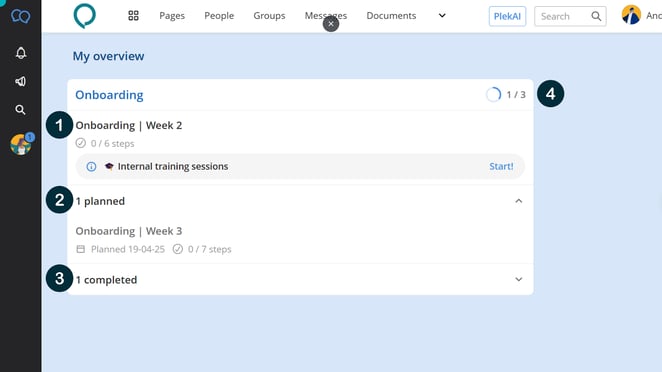This screenshot has width=662, height=372.
Task: Collapse the 1 planned section
Action: (518, 201)
